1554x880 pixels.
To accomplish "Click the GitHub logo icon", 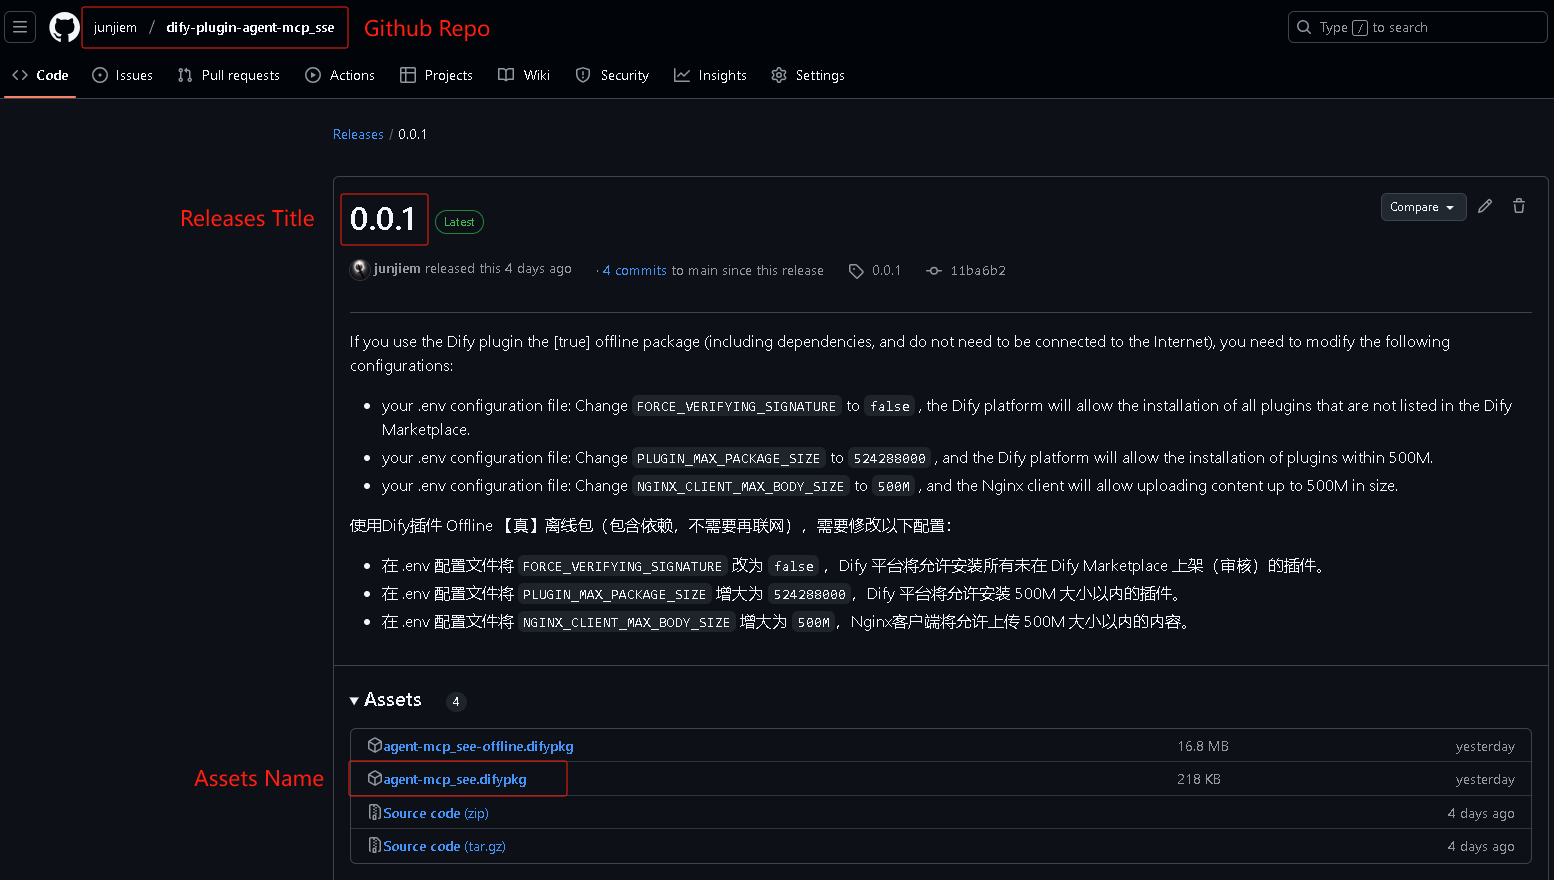I will click(x=63, y=27).
